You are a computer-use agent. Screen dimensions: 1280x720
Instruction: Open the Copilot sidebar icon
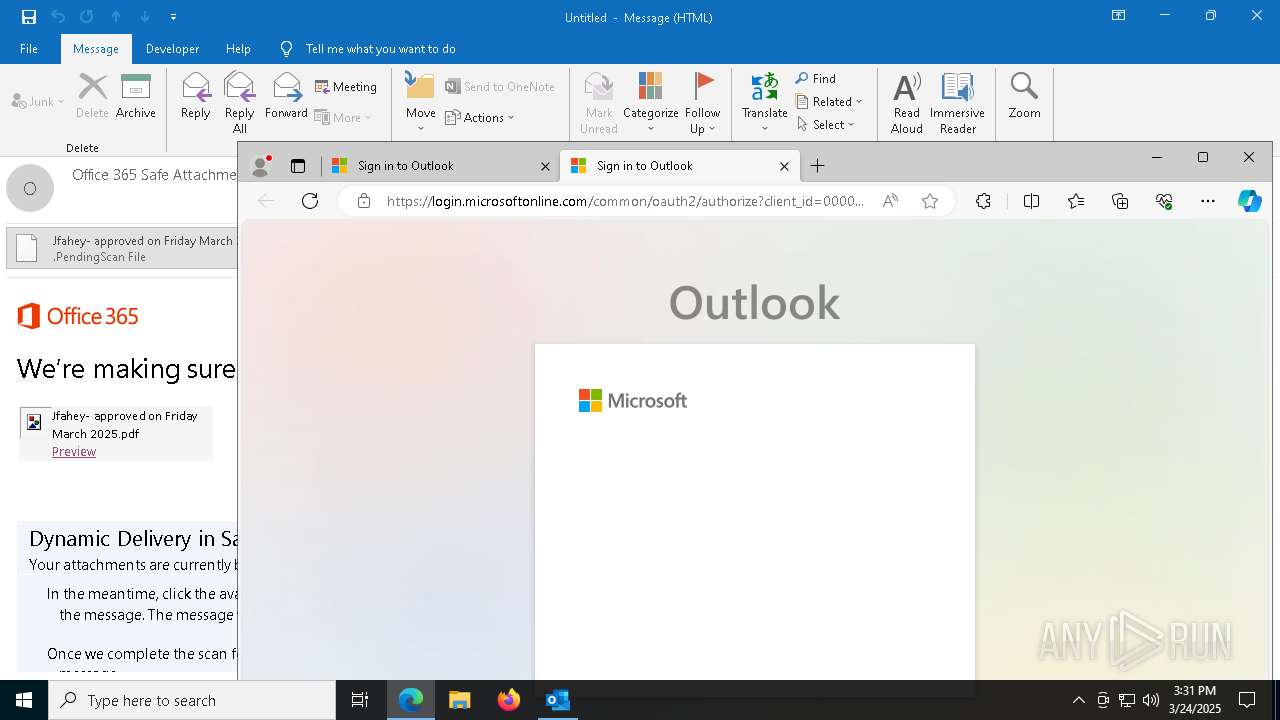1250,201
